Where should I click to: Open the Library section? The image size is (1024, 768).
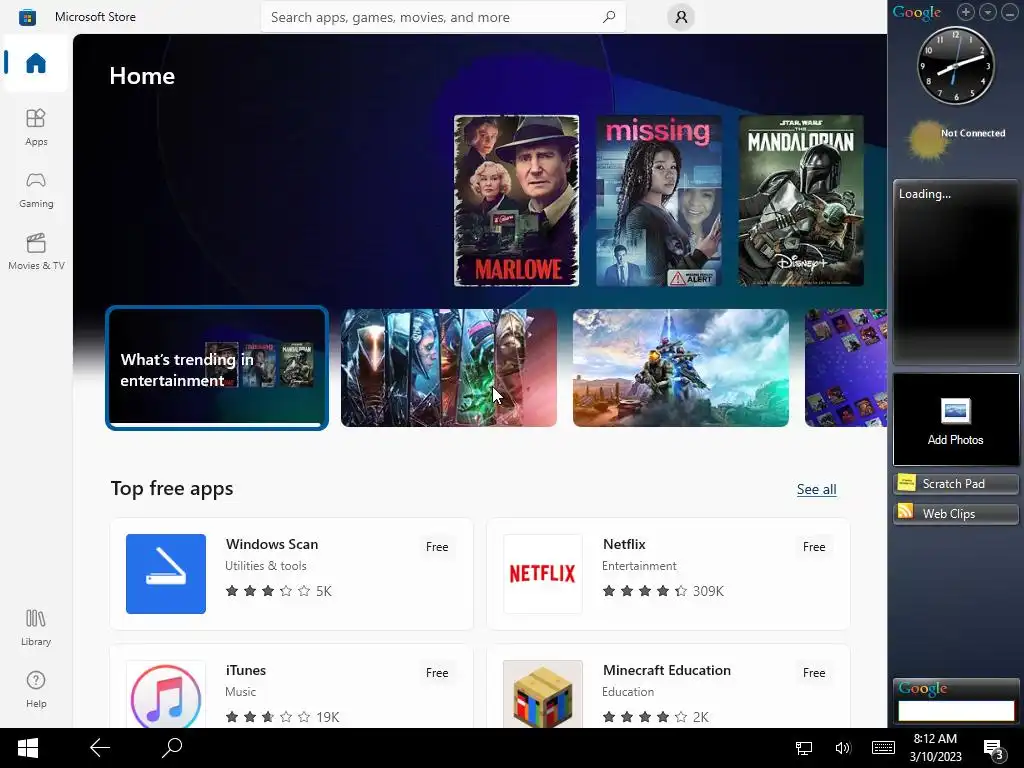pos(36,628)
